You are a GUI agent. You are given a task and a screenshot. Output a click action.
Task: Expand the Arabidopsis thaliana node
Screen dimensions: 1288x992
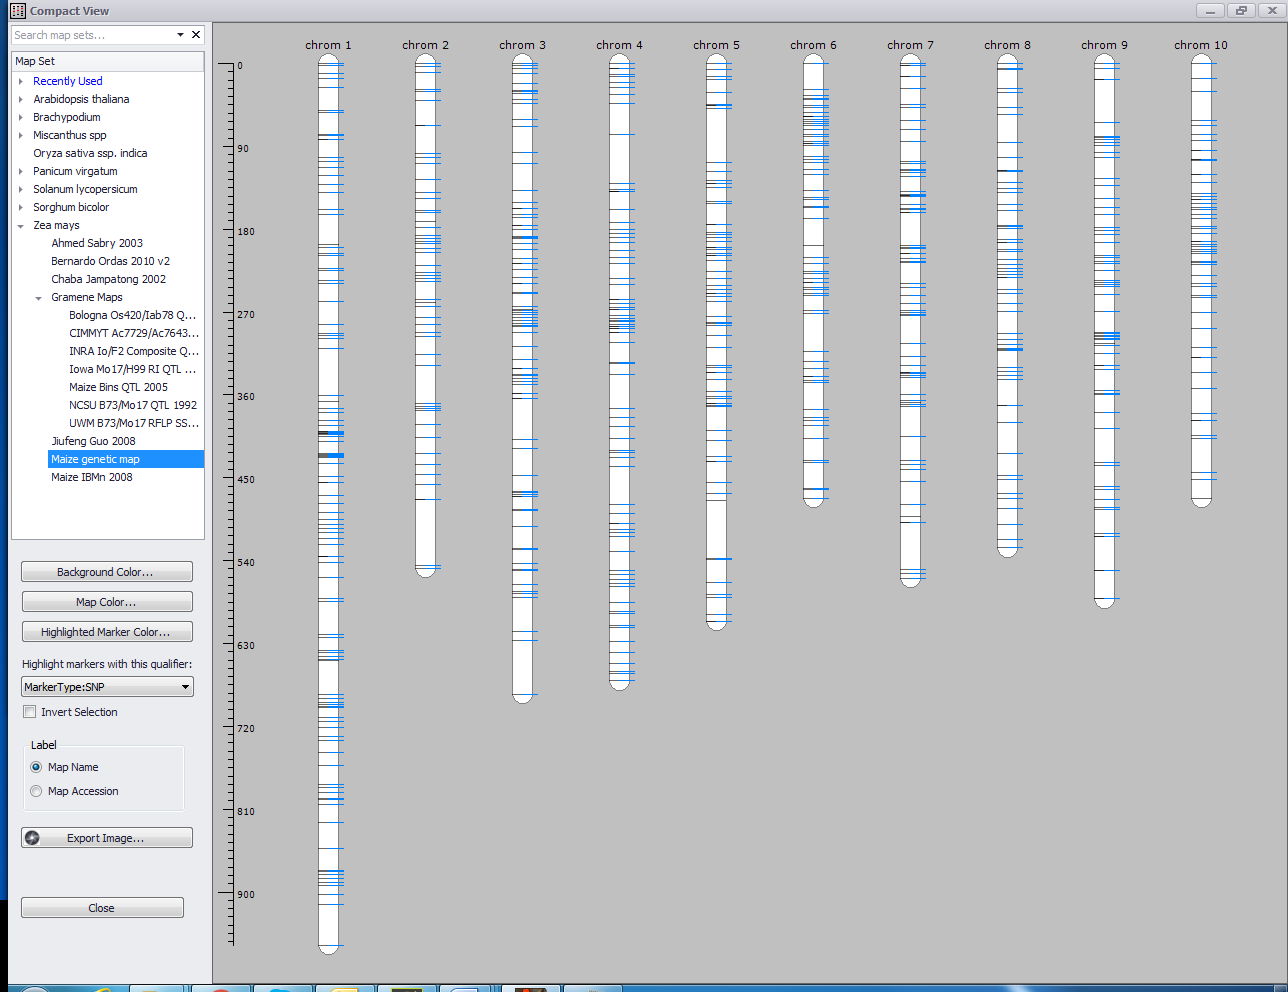tap(21, 99)
